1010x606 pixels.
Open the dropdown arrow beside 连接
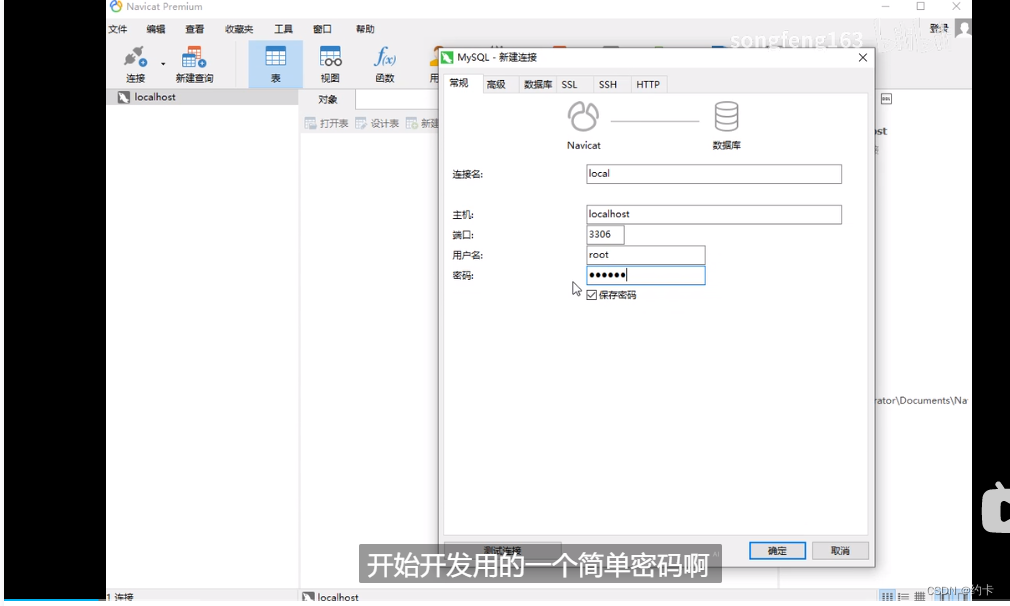(163, 64)
